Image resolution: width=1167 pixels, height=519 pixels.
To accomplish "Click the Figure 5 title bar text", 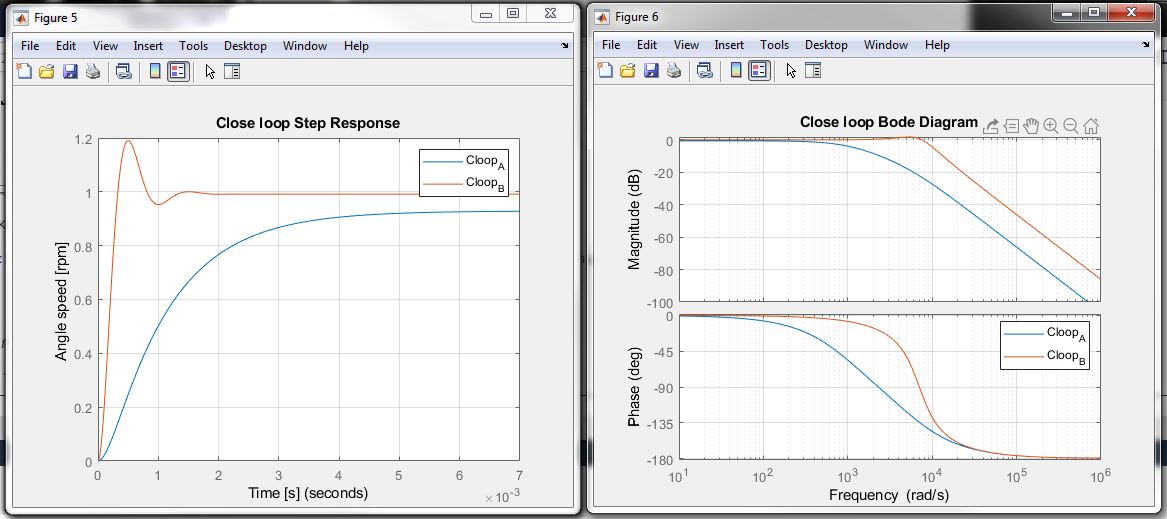I will (55, 16).
